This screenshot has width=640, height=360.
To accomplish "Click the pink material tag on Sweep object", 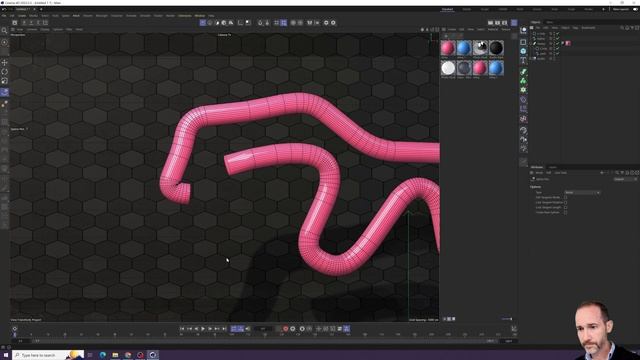I will tap(568, 43).
